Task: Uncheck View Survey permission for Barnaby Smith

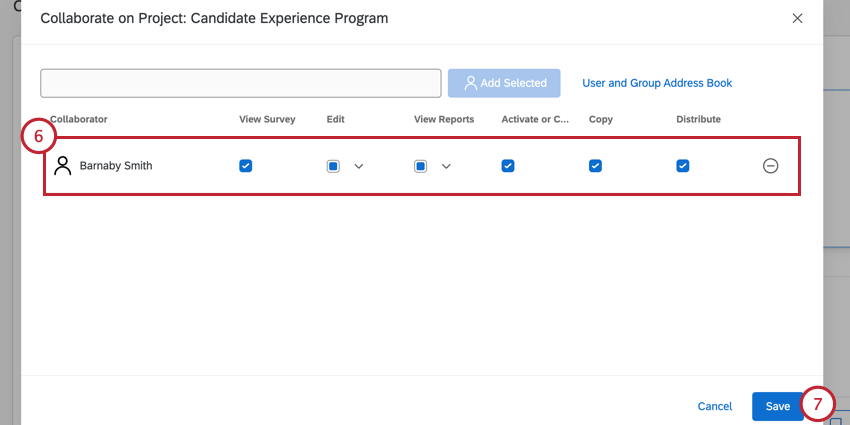Action: click(246, 166)
